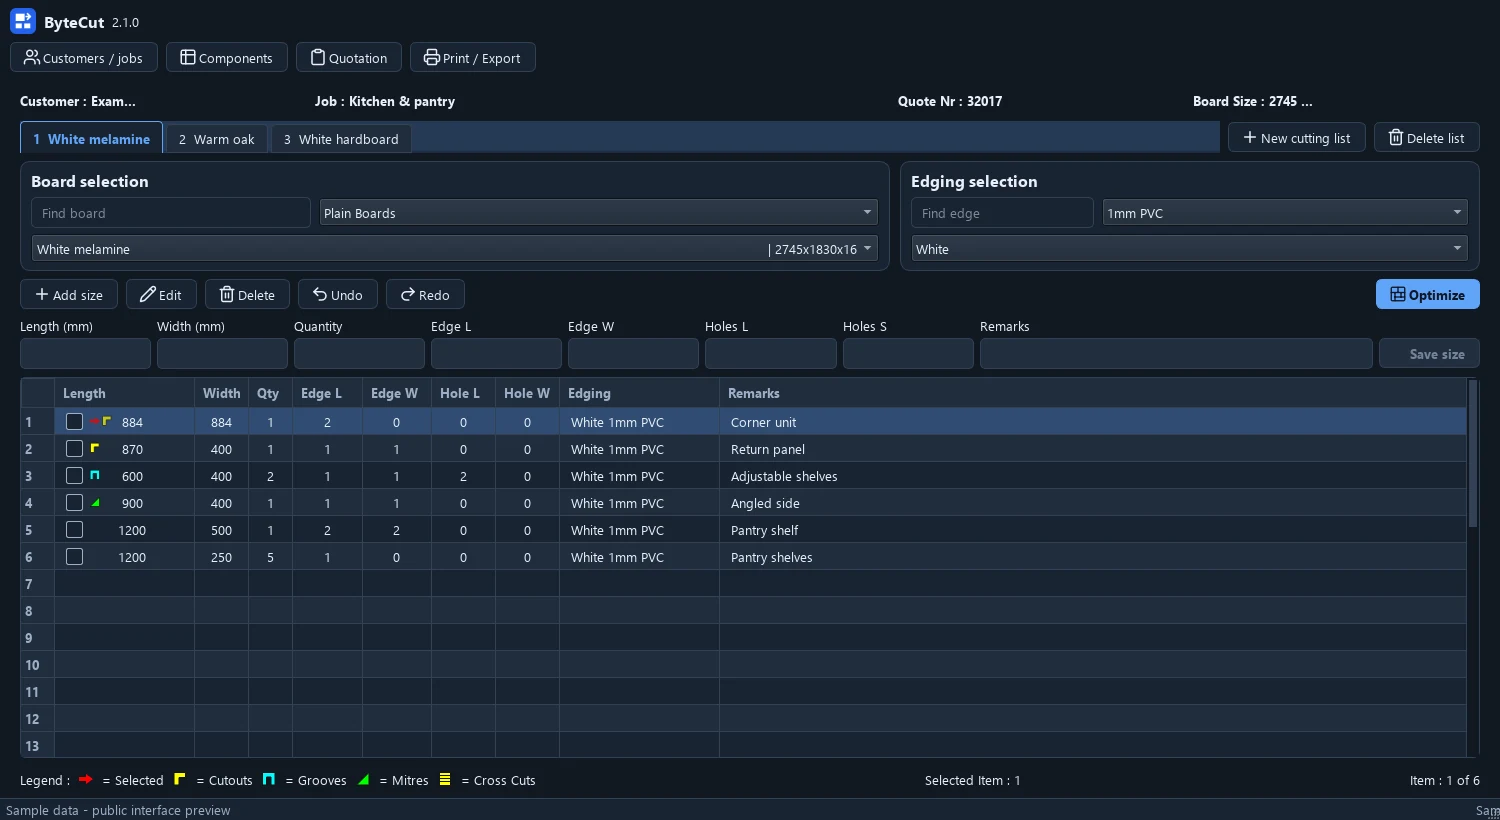Click the cyan Grooves icon in the legend
1500x820 pixels.
tap(269, 779)
